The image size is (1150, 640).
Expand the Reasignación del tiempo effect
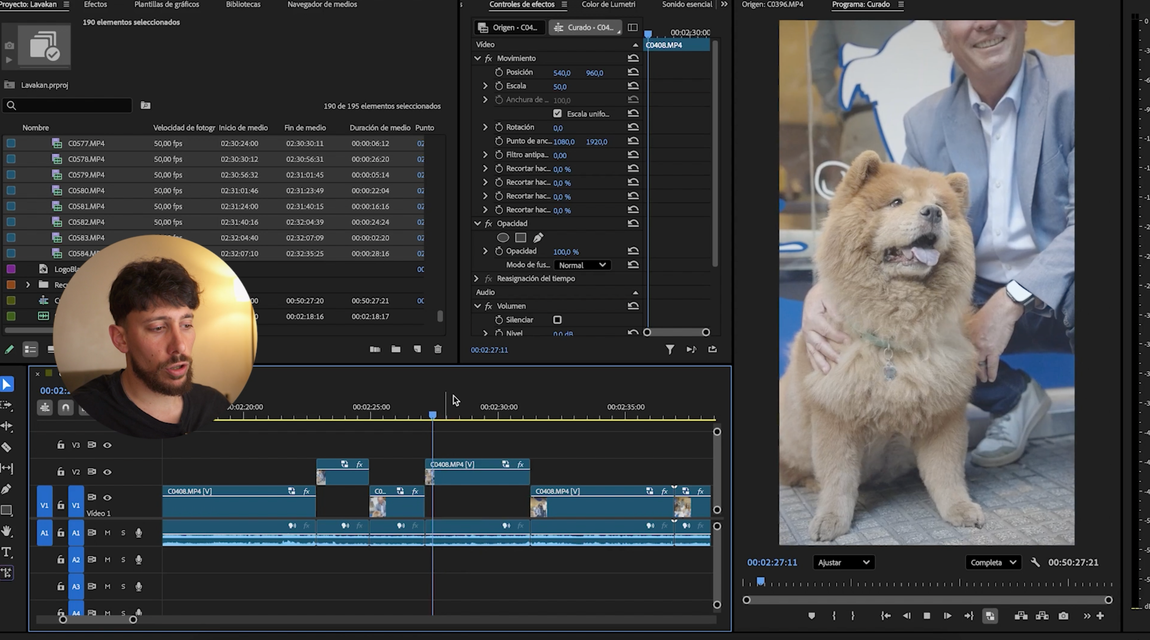(478, 279)
